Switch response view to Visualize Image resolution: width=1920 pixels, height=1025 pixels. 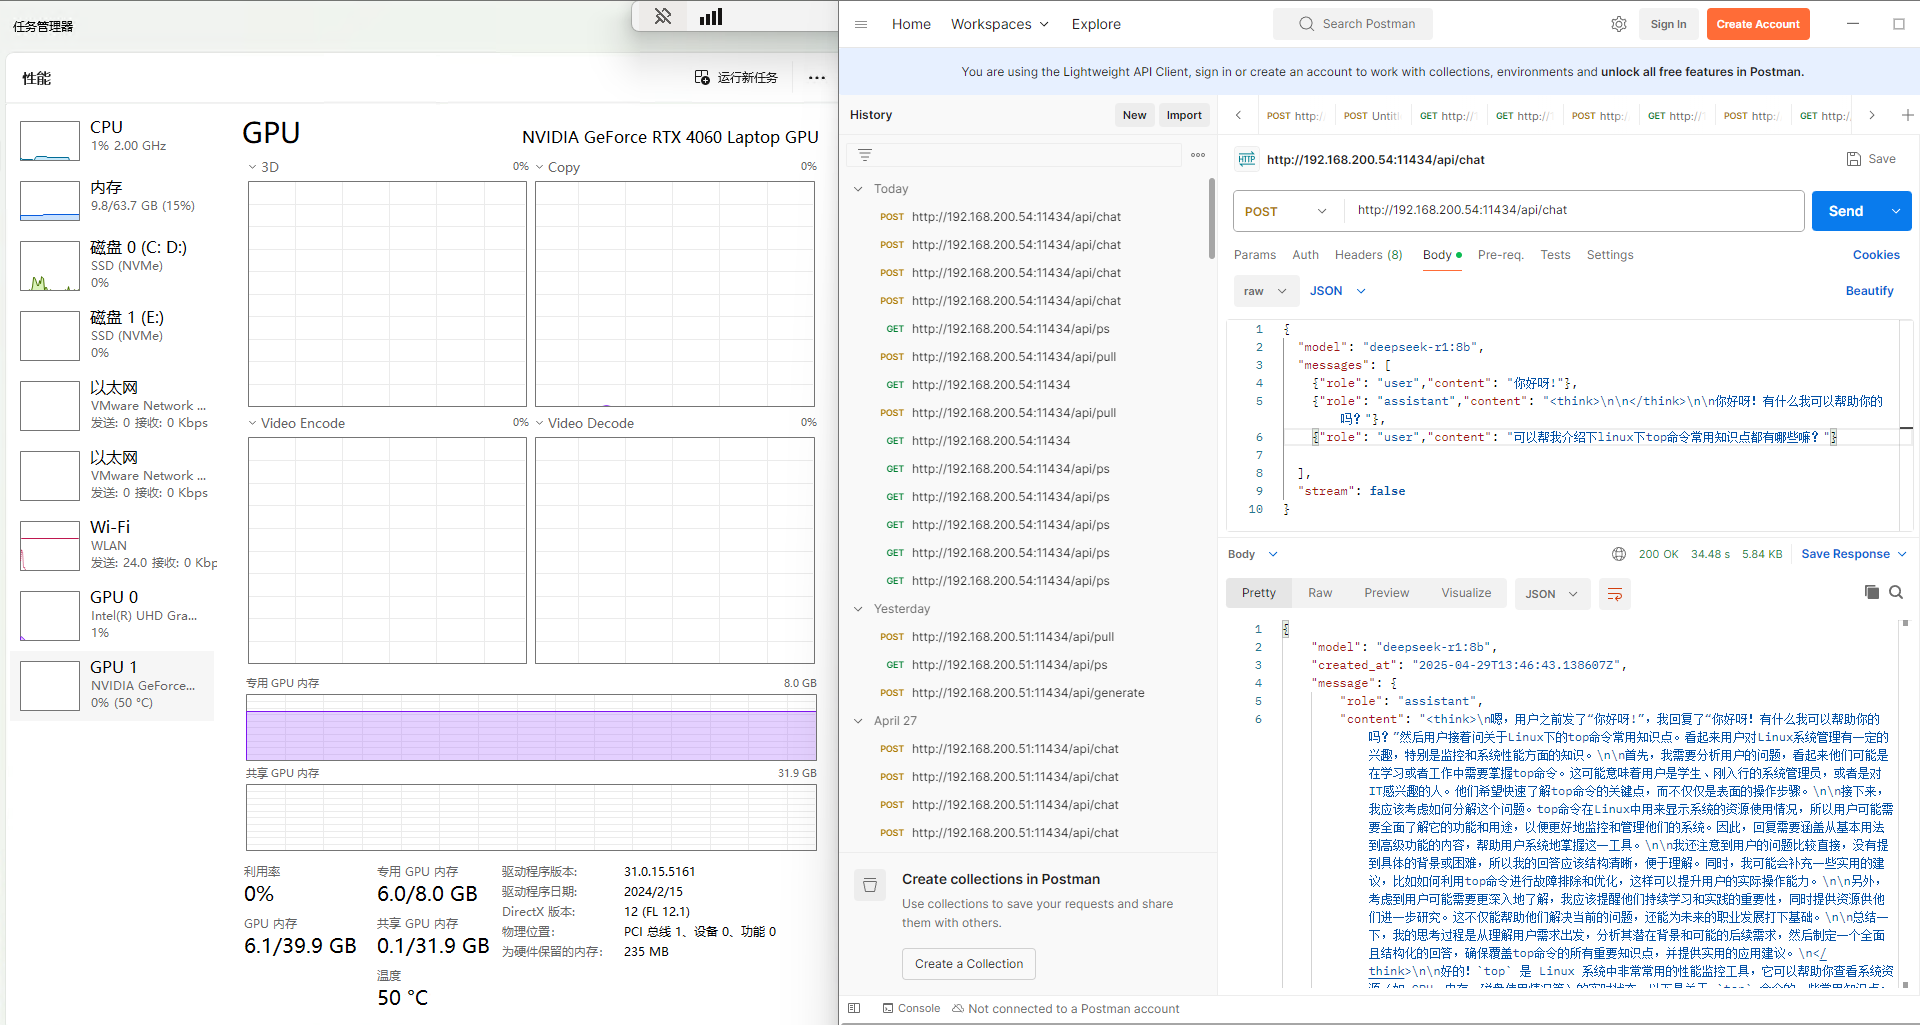(x=1466, y=593)
